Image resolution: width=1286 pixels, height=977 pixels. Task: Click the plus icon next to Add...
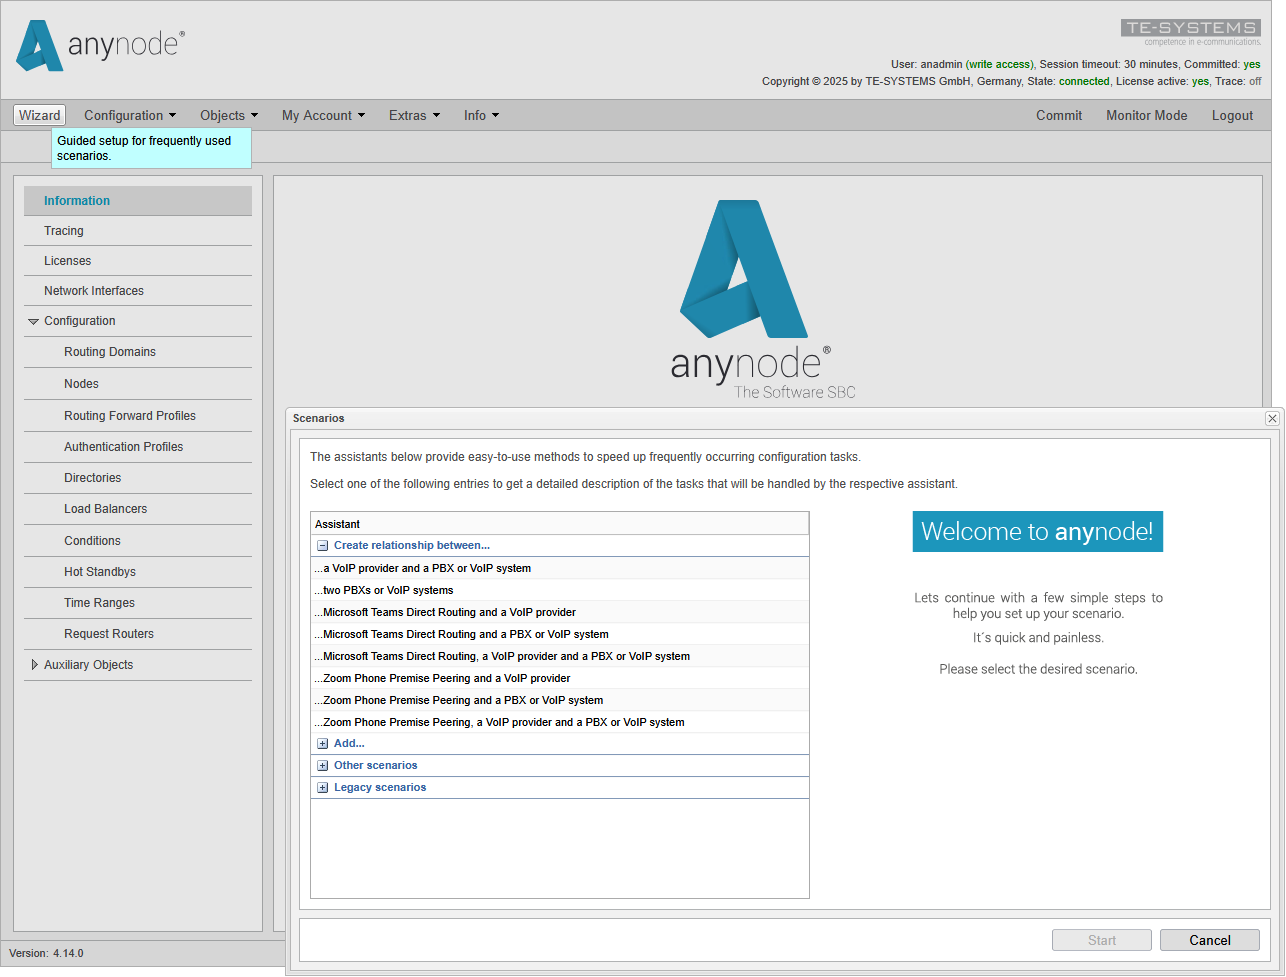[321, 743]
